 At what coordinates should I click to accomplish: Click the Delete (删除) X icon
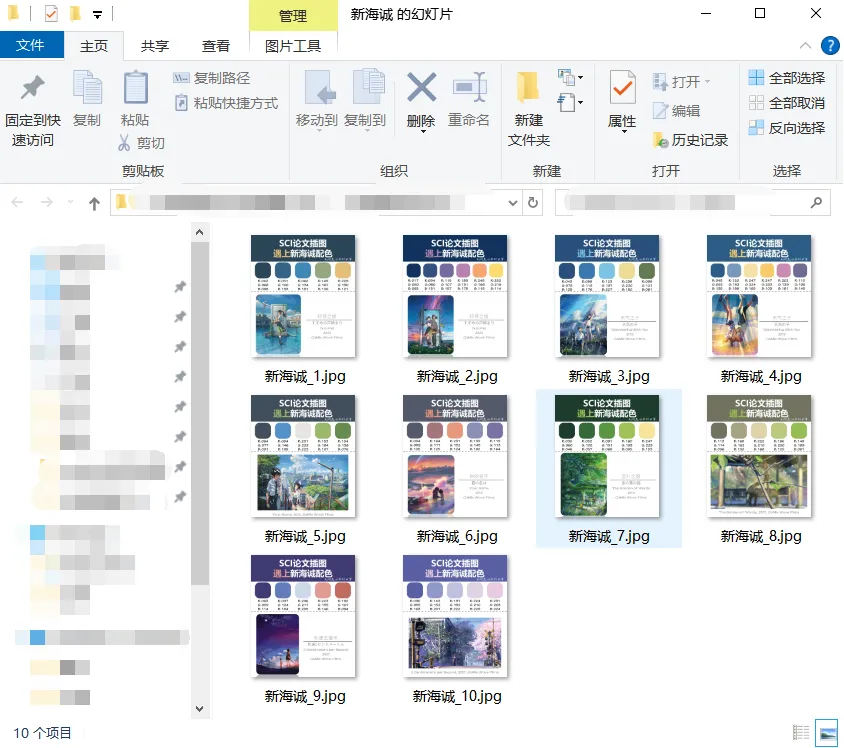coord(421,87)
